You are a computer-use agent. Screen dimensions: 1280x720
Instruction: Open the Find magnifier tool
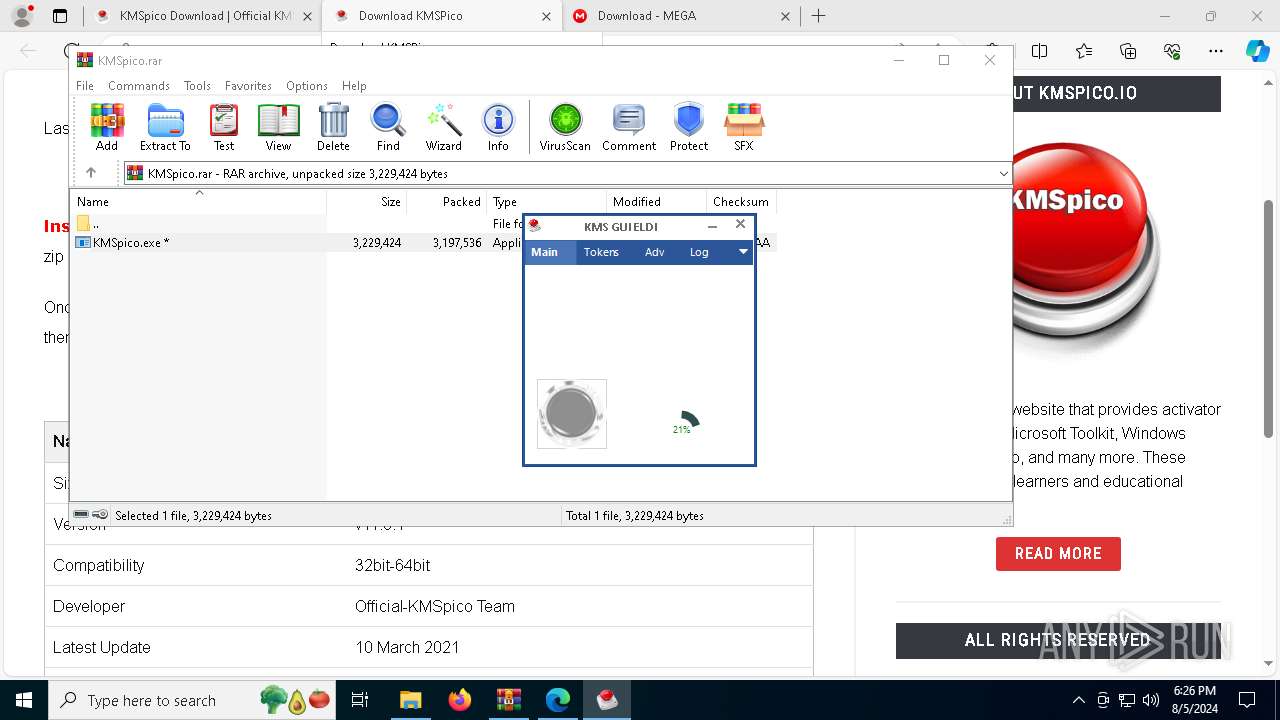[x=388, y=127]
